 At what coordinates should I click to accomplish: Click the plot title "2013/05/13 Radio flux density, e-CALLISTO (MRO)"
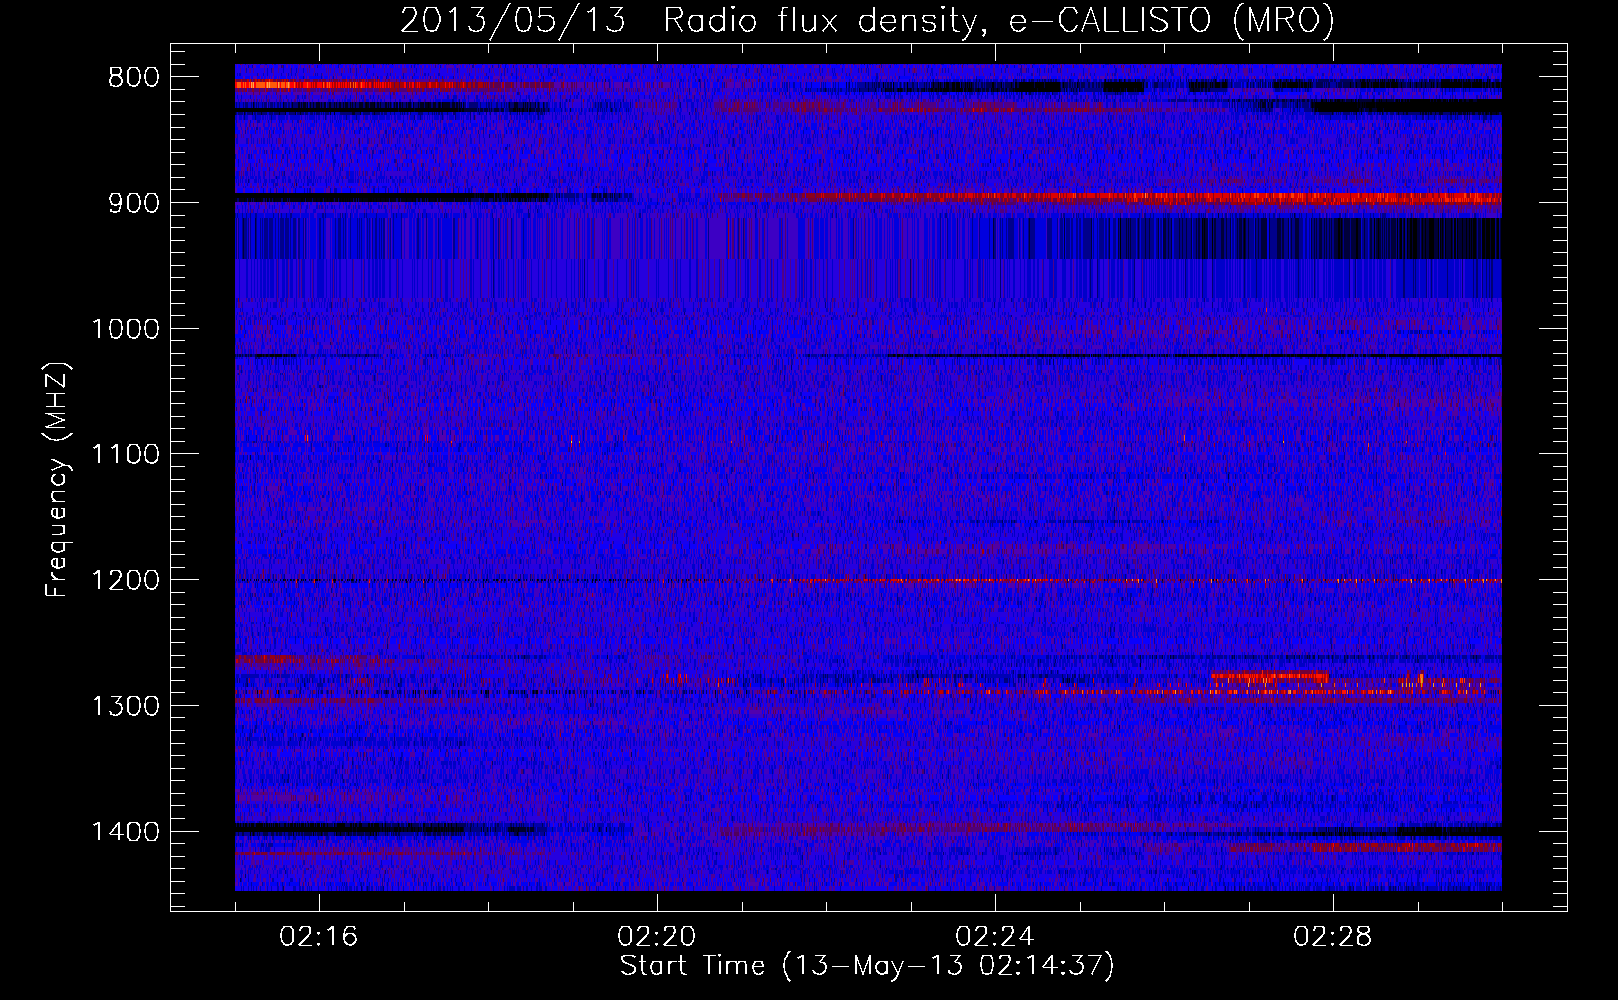pos(867,20)
